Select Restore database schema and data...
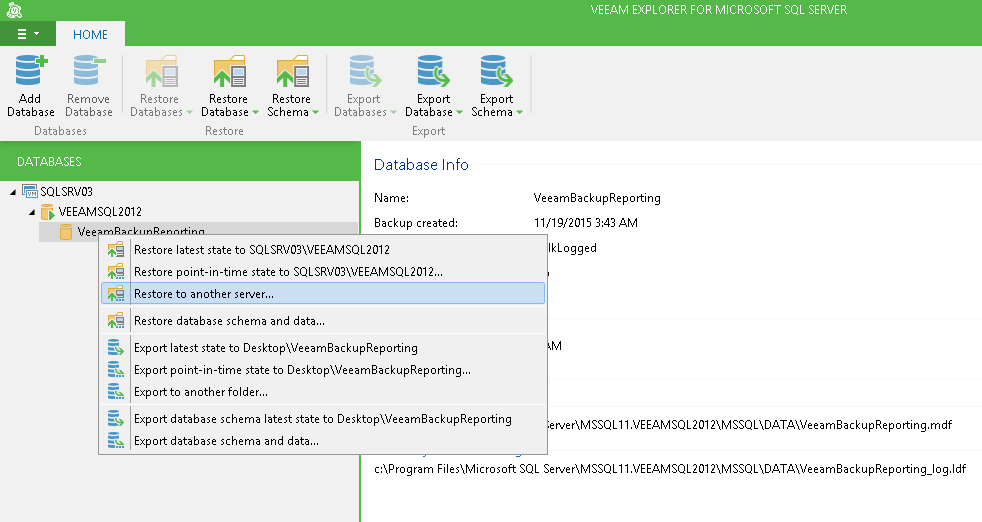Viewport: 982px width, 522px height. [323, 320]
